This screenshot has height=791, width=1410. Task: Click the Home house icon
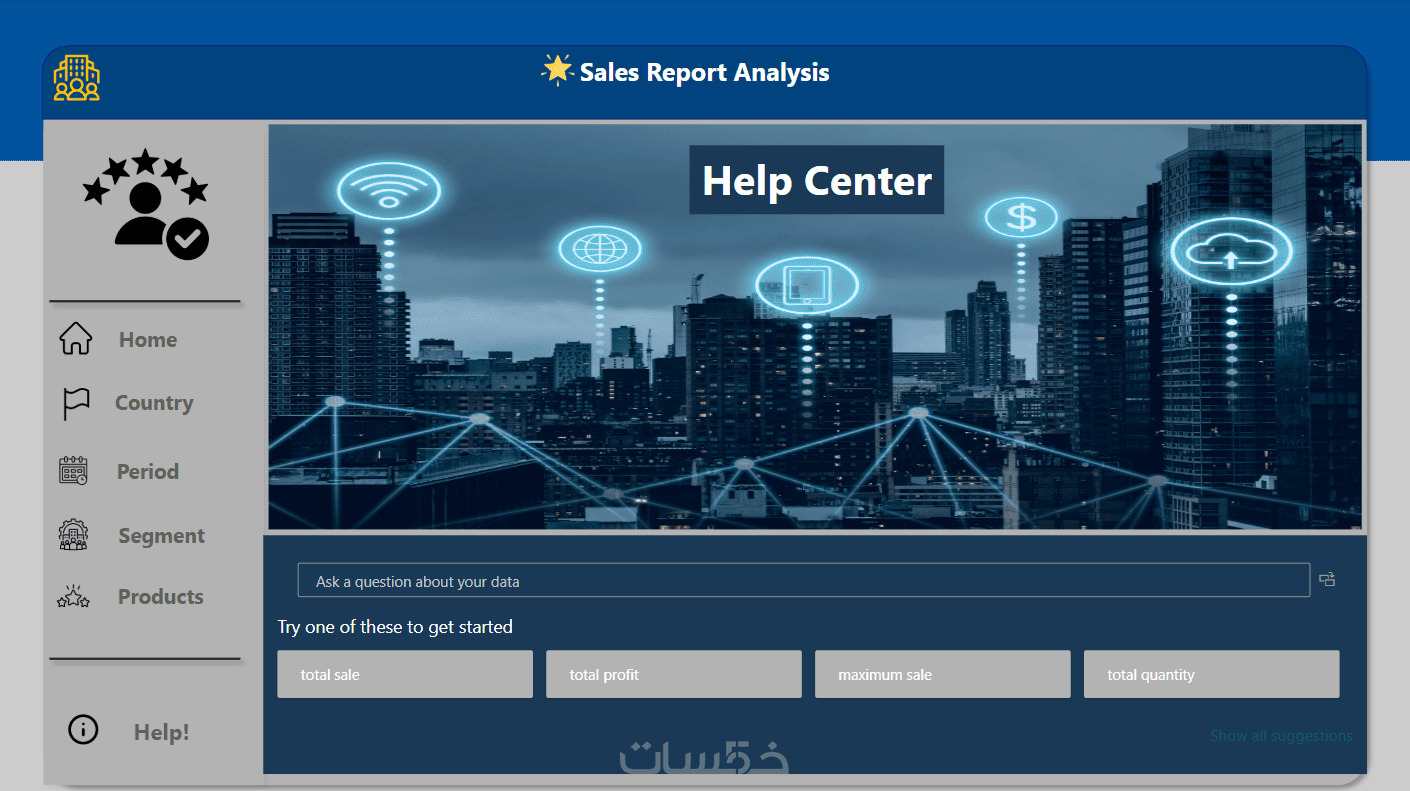[x=75, y=339]
